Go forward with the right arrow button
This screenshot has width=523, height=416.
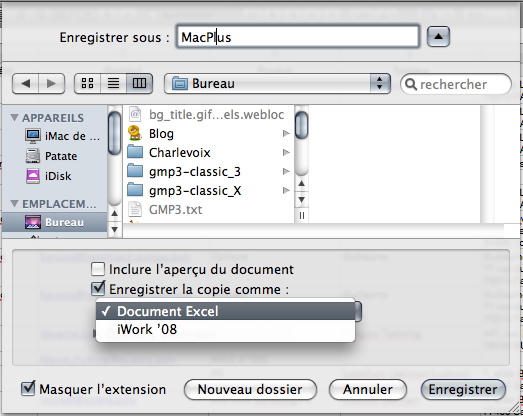coord(51,83)
